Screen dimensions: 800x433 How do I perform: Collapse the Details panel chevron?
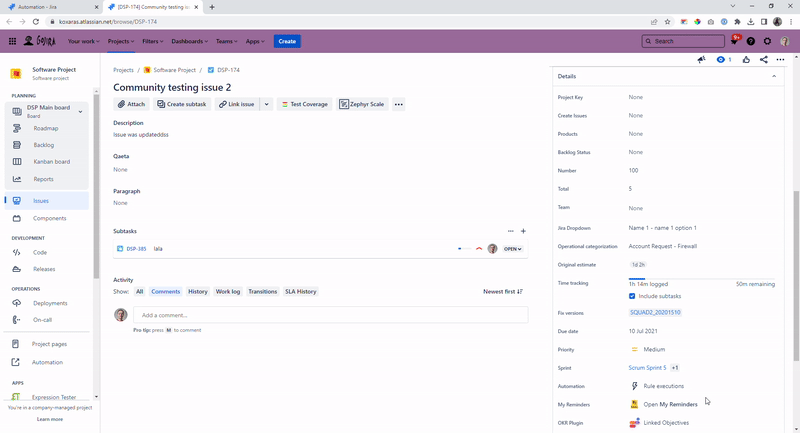(774, 77)
